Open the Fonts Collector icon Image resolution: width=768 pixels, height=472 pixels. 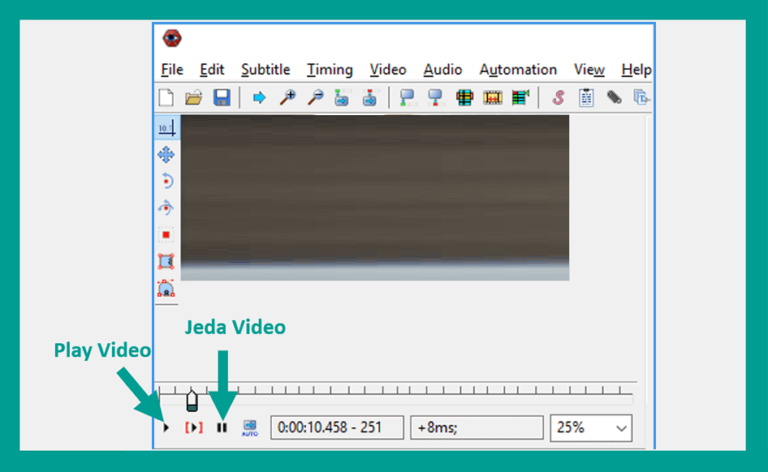click(x=642, y=97)
